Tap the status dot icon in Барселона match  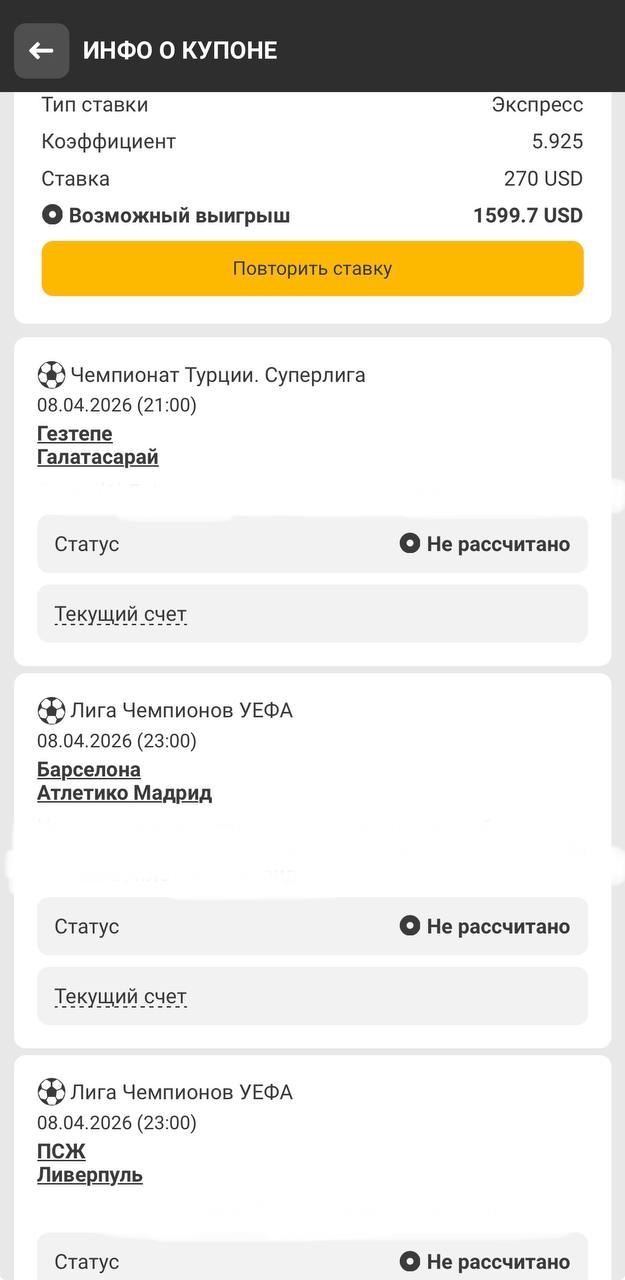tap(409, 926)
